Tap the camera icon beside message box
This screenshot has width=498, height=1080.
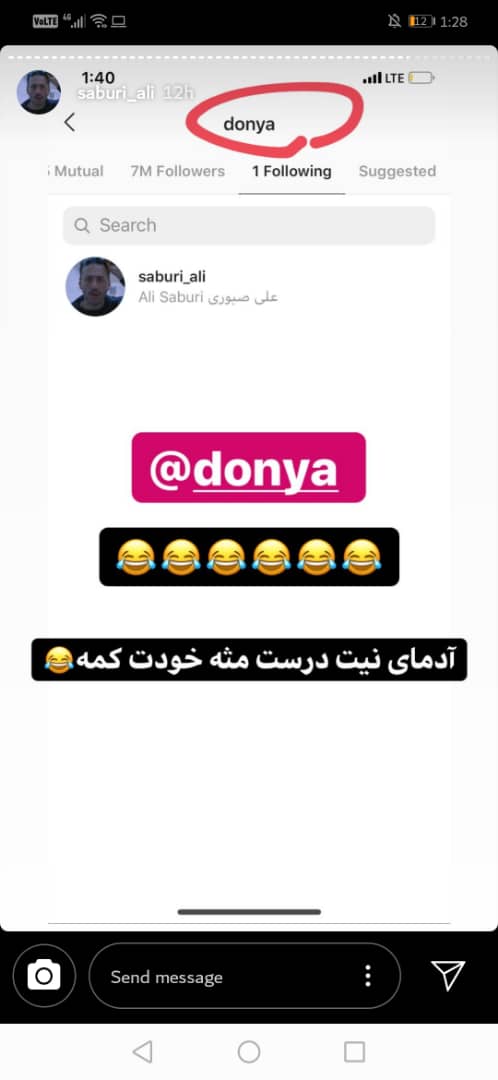click(43, 975)
